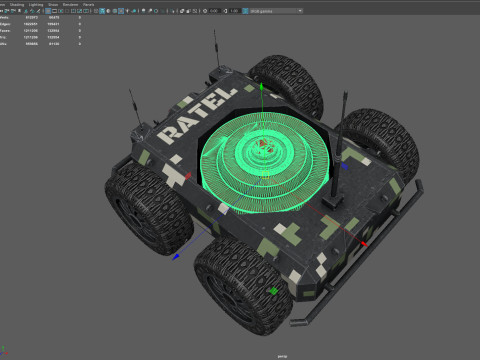The height and width of the screenshot is (360, 480).
Task: Toggle the Textured display icon
Action: [x=121, y=11]
